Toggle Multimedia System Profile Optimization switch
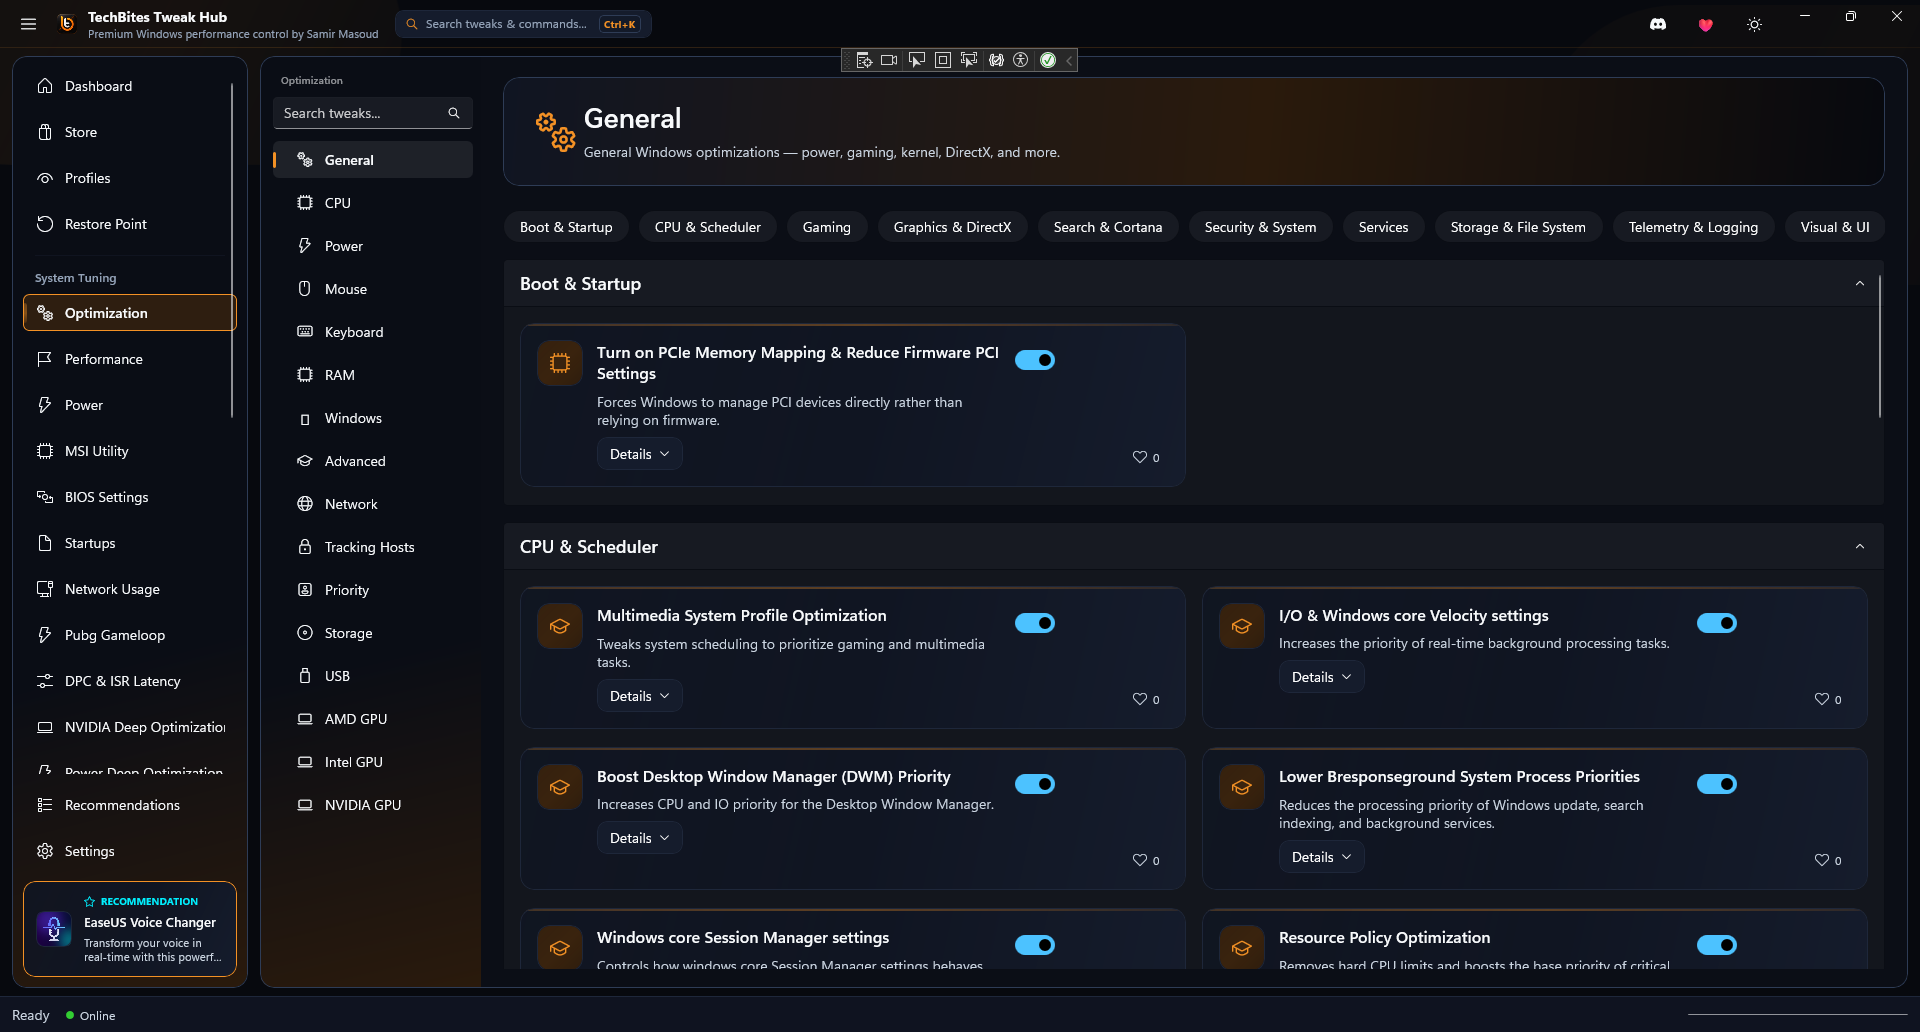The width and height of the screenshot is (1920, 1032). point(1035,623)
